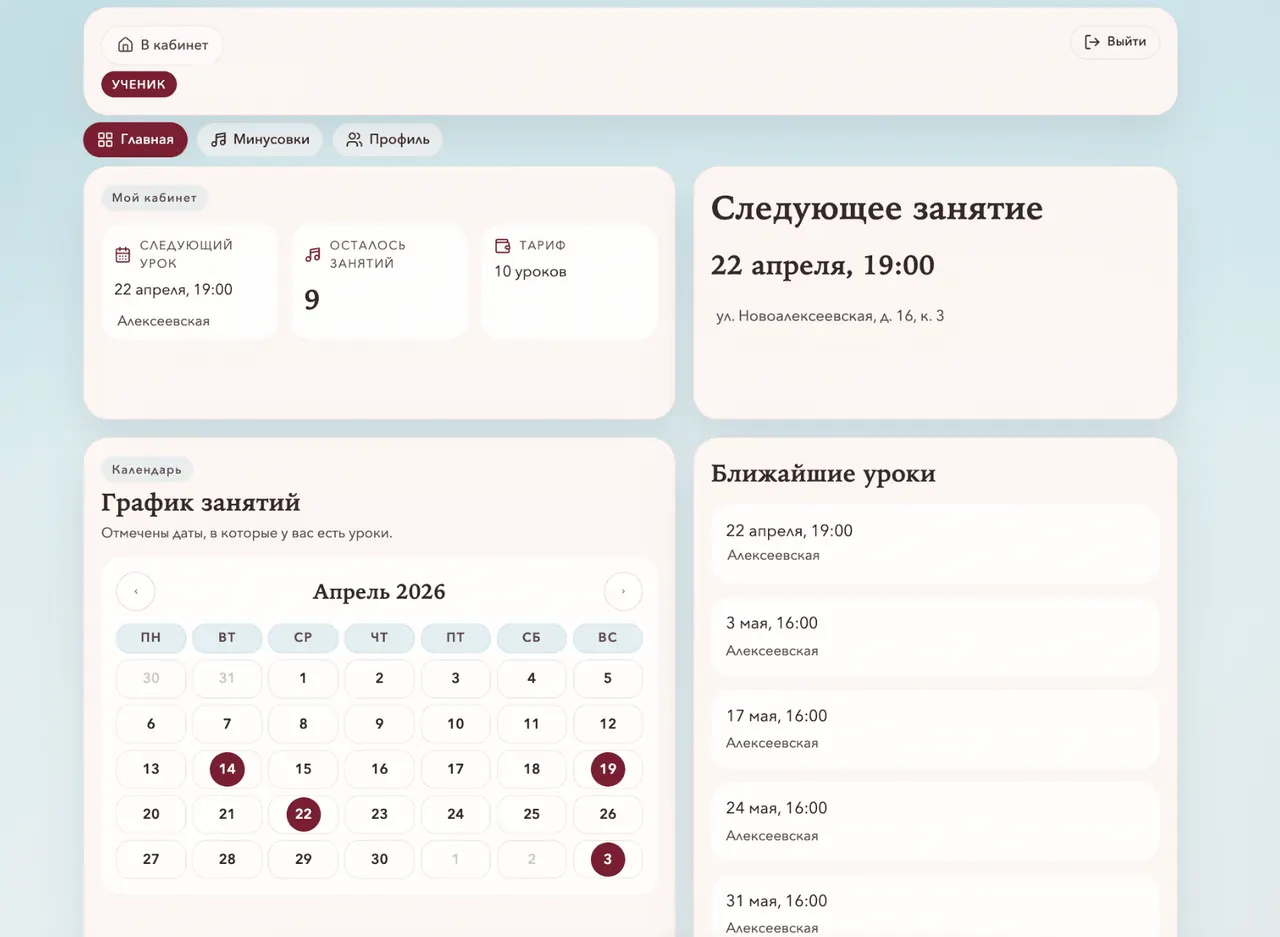Select the Главная tab
The height and width of the screenshot is (937, 1280).
point(135,140)
